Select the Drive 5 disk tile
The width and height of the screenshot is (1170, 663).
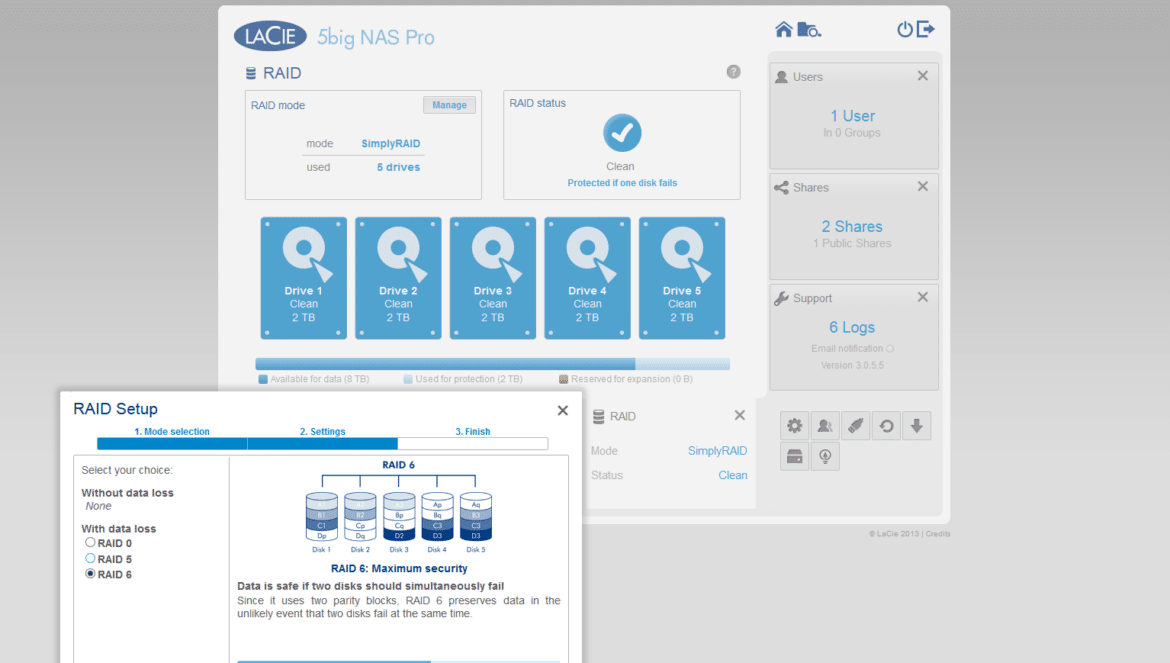point(682,278)
